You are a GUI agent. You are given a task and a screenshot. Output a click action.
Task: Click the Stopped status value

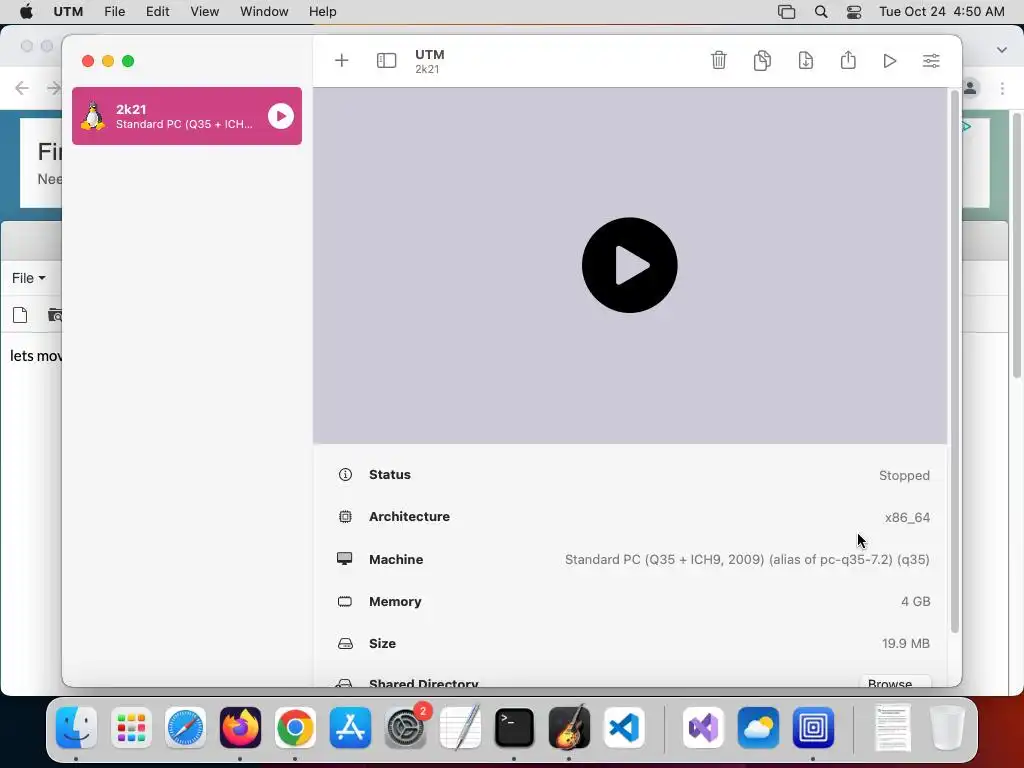tap(904, 475)
